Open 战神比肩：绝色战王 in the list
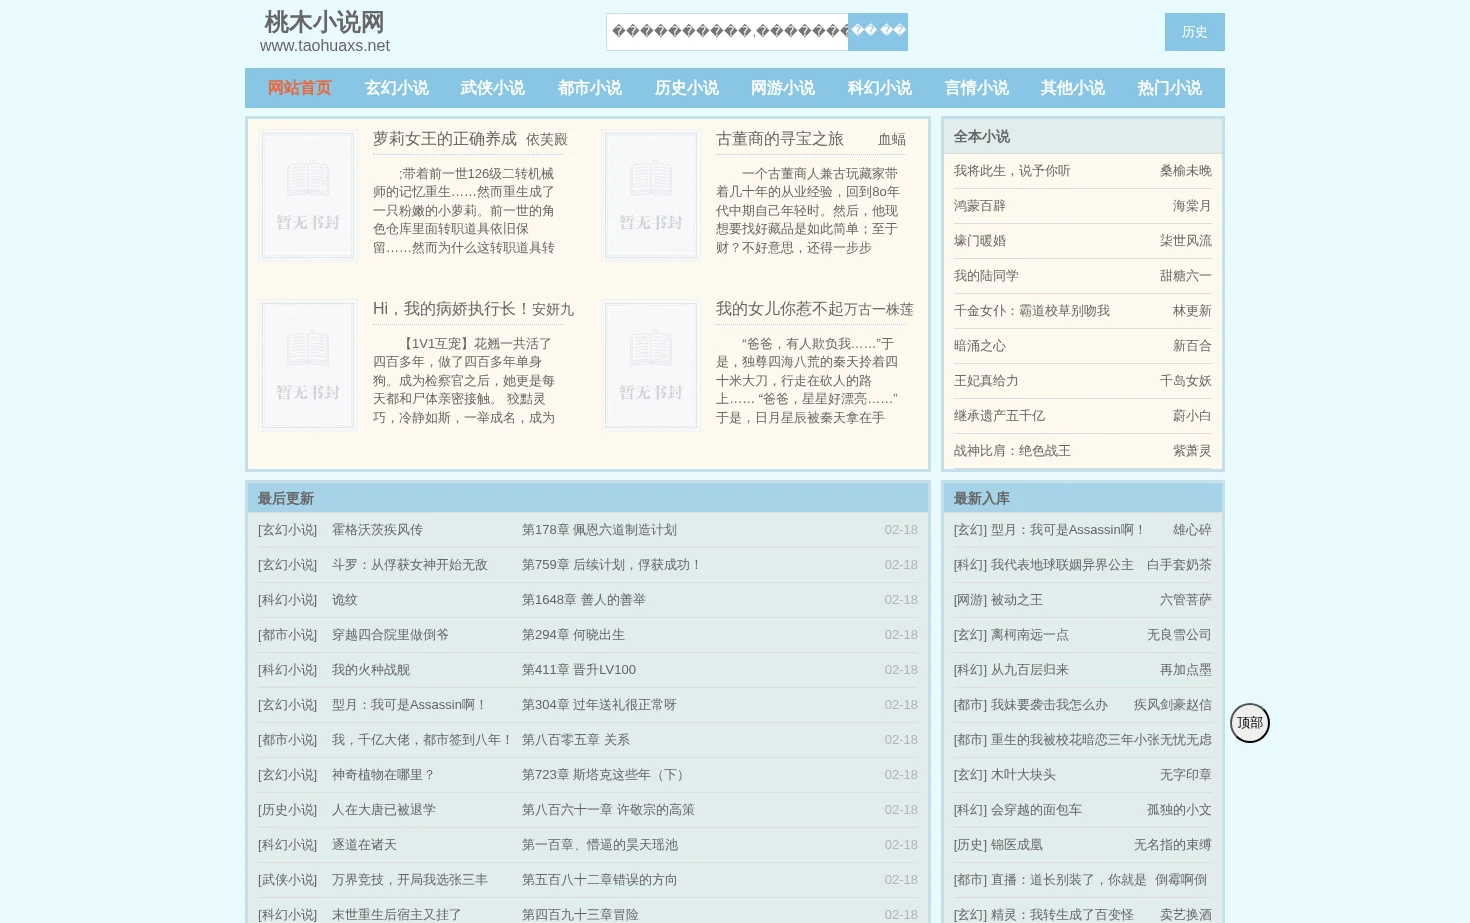1470x923 pixels. tap(1012, 451)
